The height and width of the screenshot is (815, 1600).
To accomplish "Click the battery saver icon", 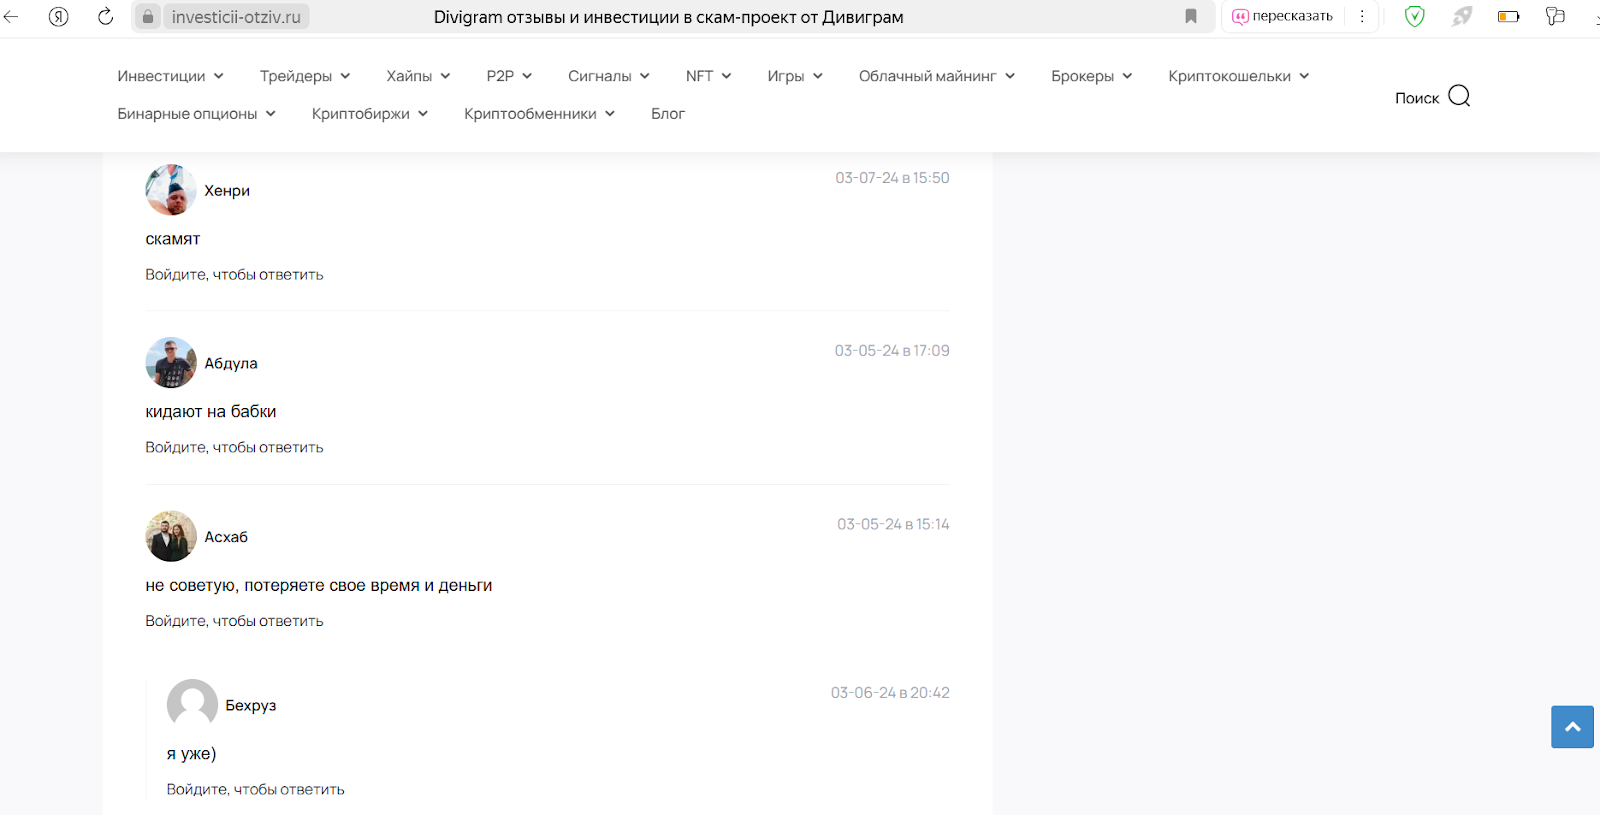I will 1509,17.
